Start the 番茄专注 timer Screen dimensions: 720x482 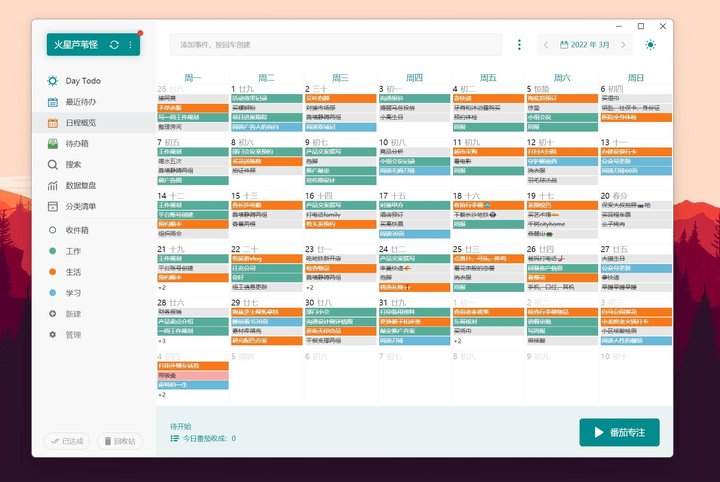[x=619, y=432]
